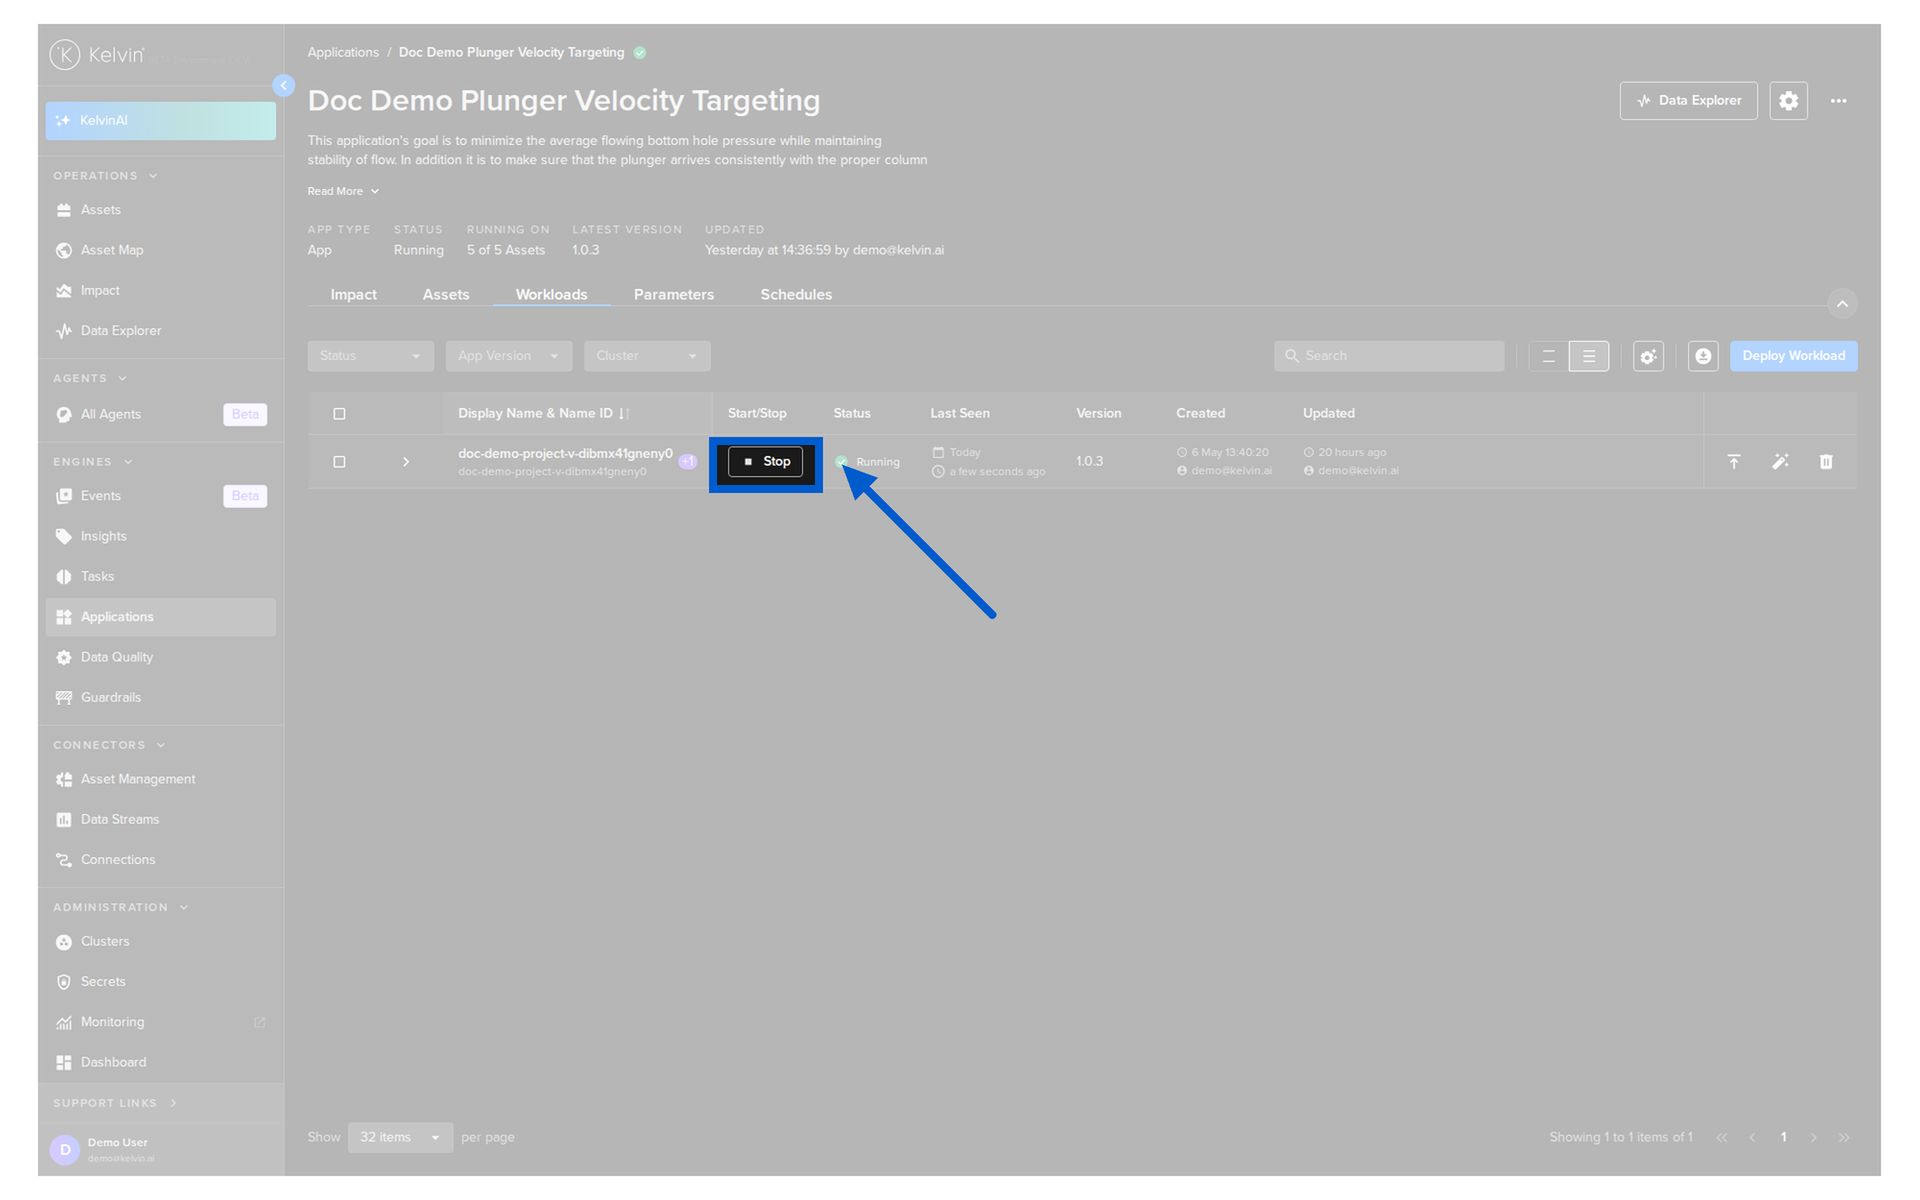Sort by Display Name & Name ID column
1920x1200 pixels.
(543, 413)
